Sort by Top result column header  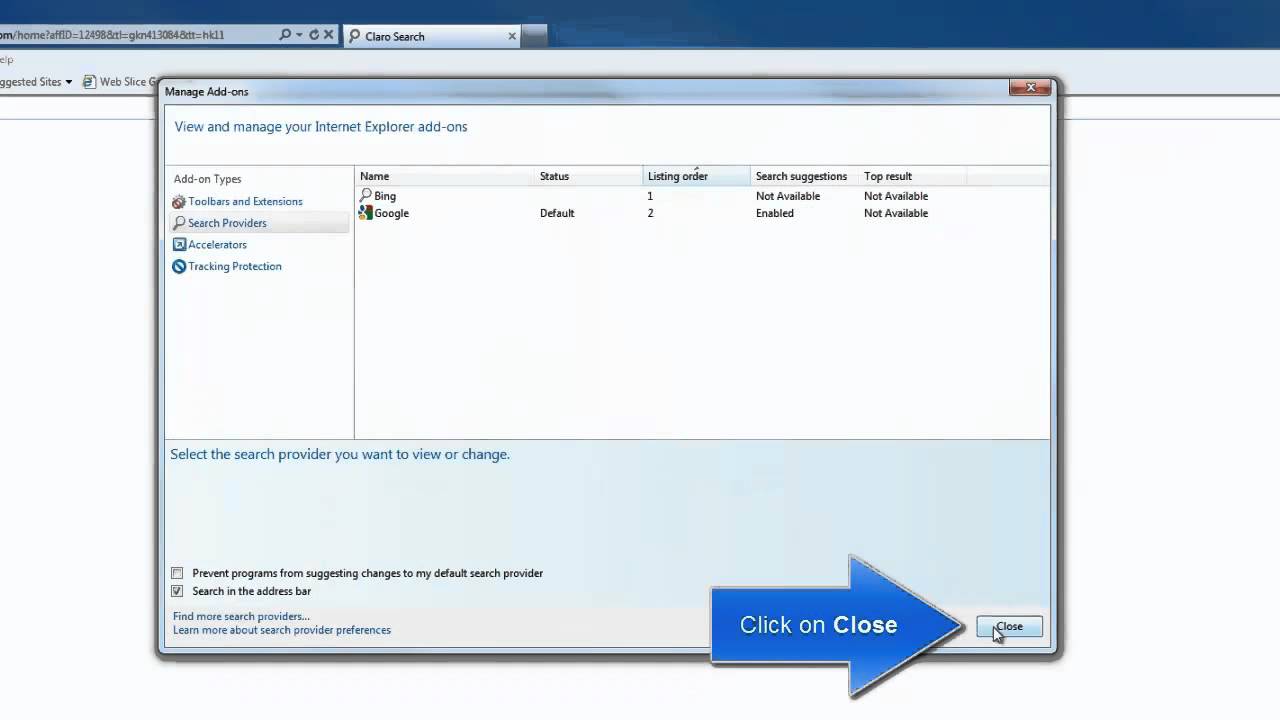tap(912, 176)
